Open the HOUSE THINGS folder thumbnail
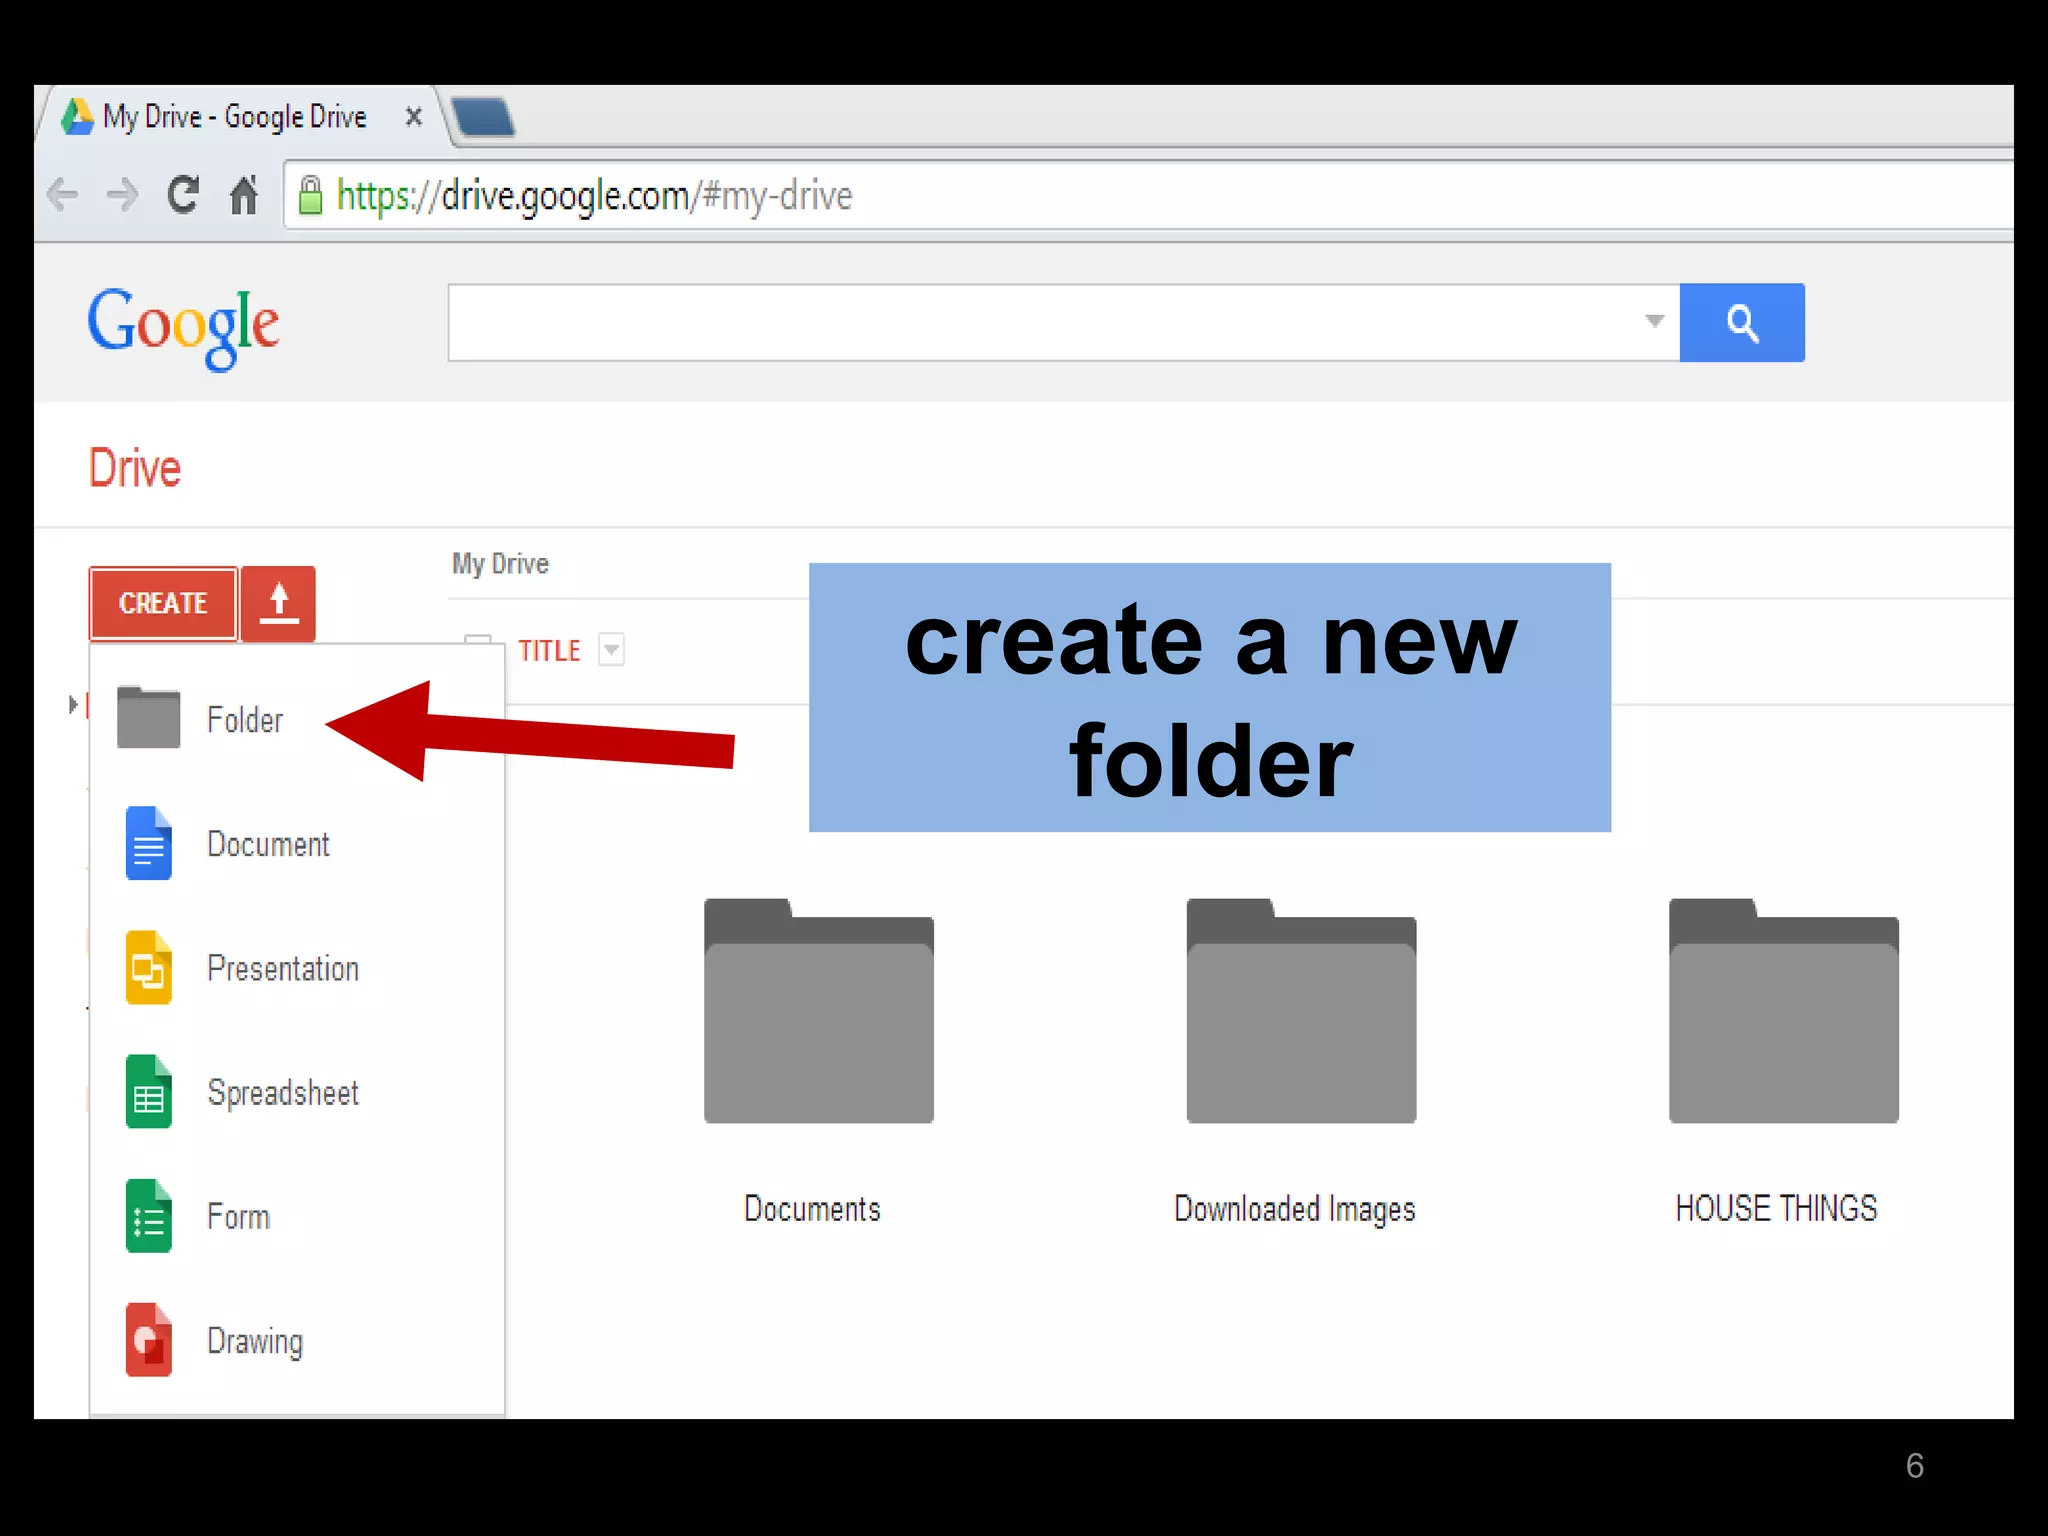Screen dimensions: 2048x1536 click(x=1784, y=1011)
